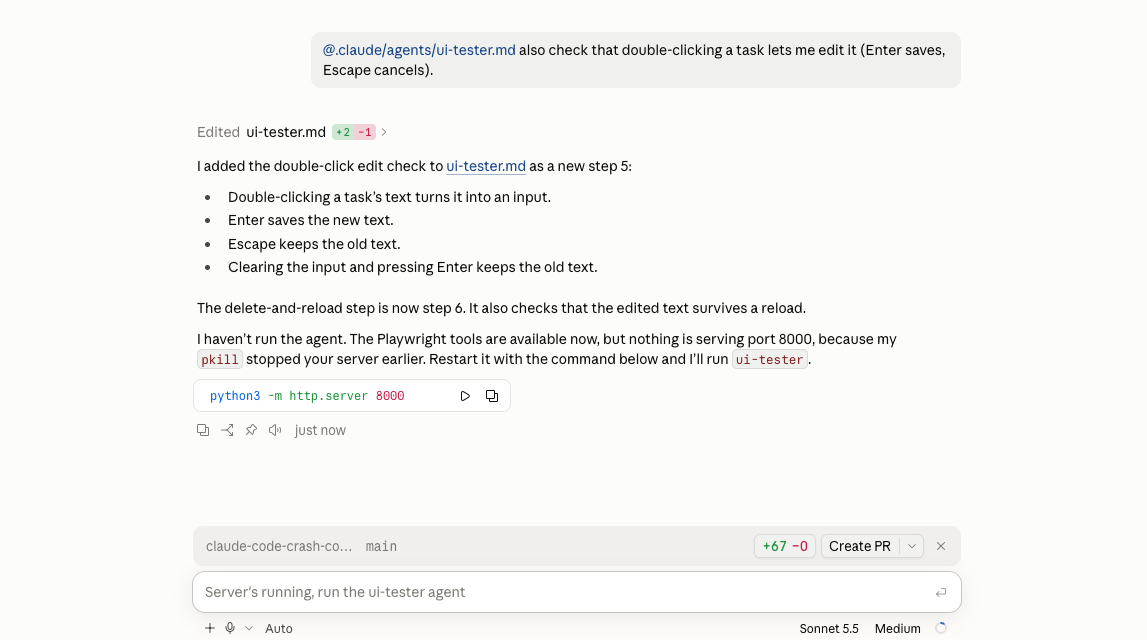Click bullet 'Enter saves the new text.'

[310, 220]
